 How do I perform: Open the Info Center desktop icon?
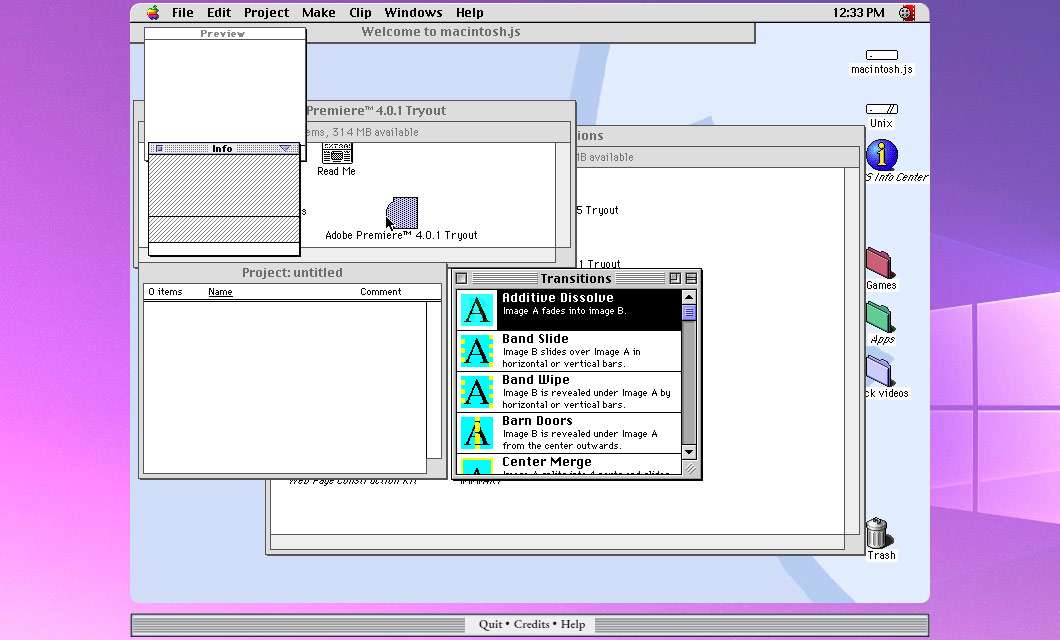pyautogui.click(x=882, y=155)
